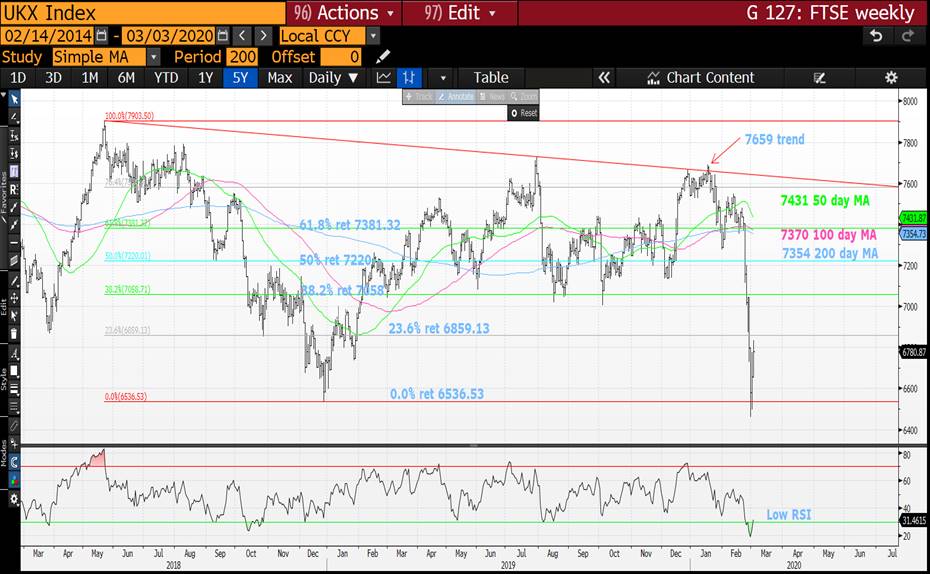Edit the start date field 02/14/2014
The height and width of the screenshot is (574, 930).
point(48,36)
